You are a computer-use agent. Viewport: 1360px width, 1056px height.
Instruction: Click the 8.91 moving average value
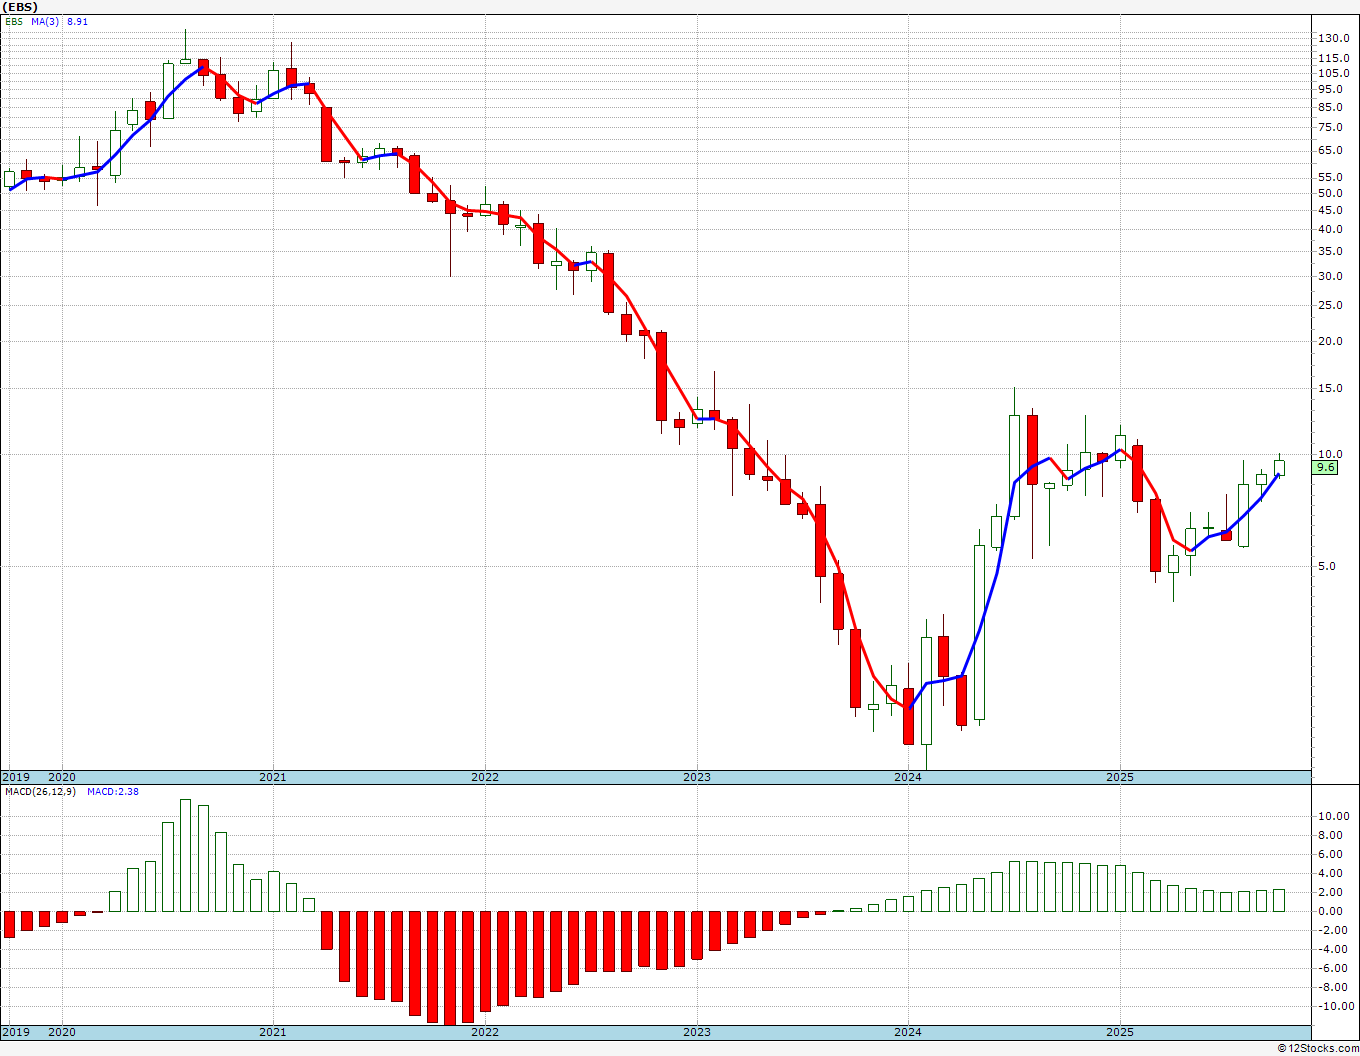point(77,21)
